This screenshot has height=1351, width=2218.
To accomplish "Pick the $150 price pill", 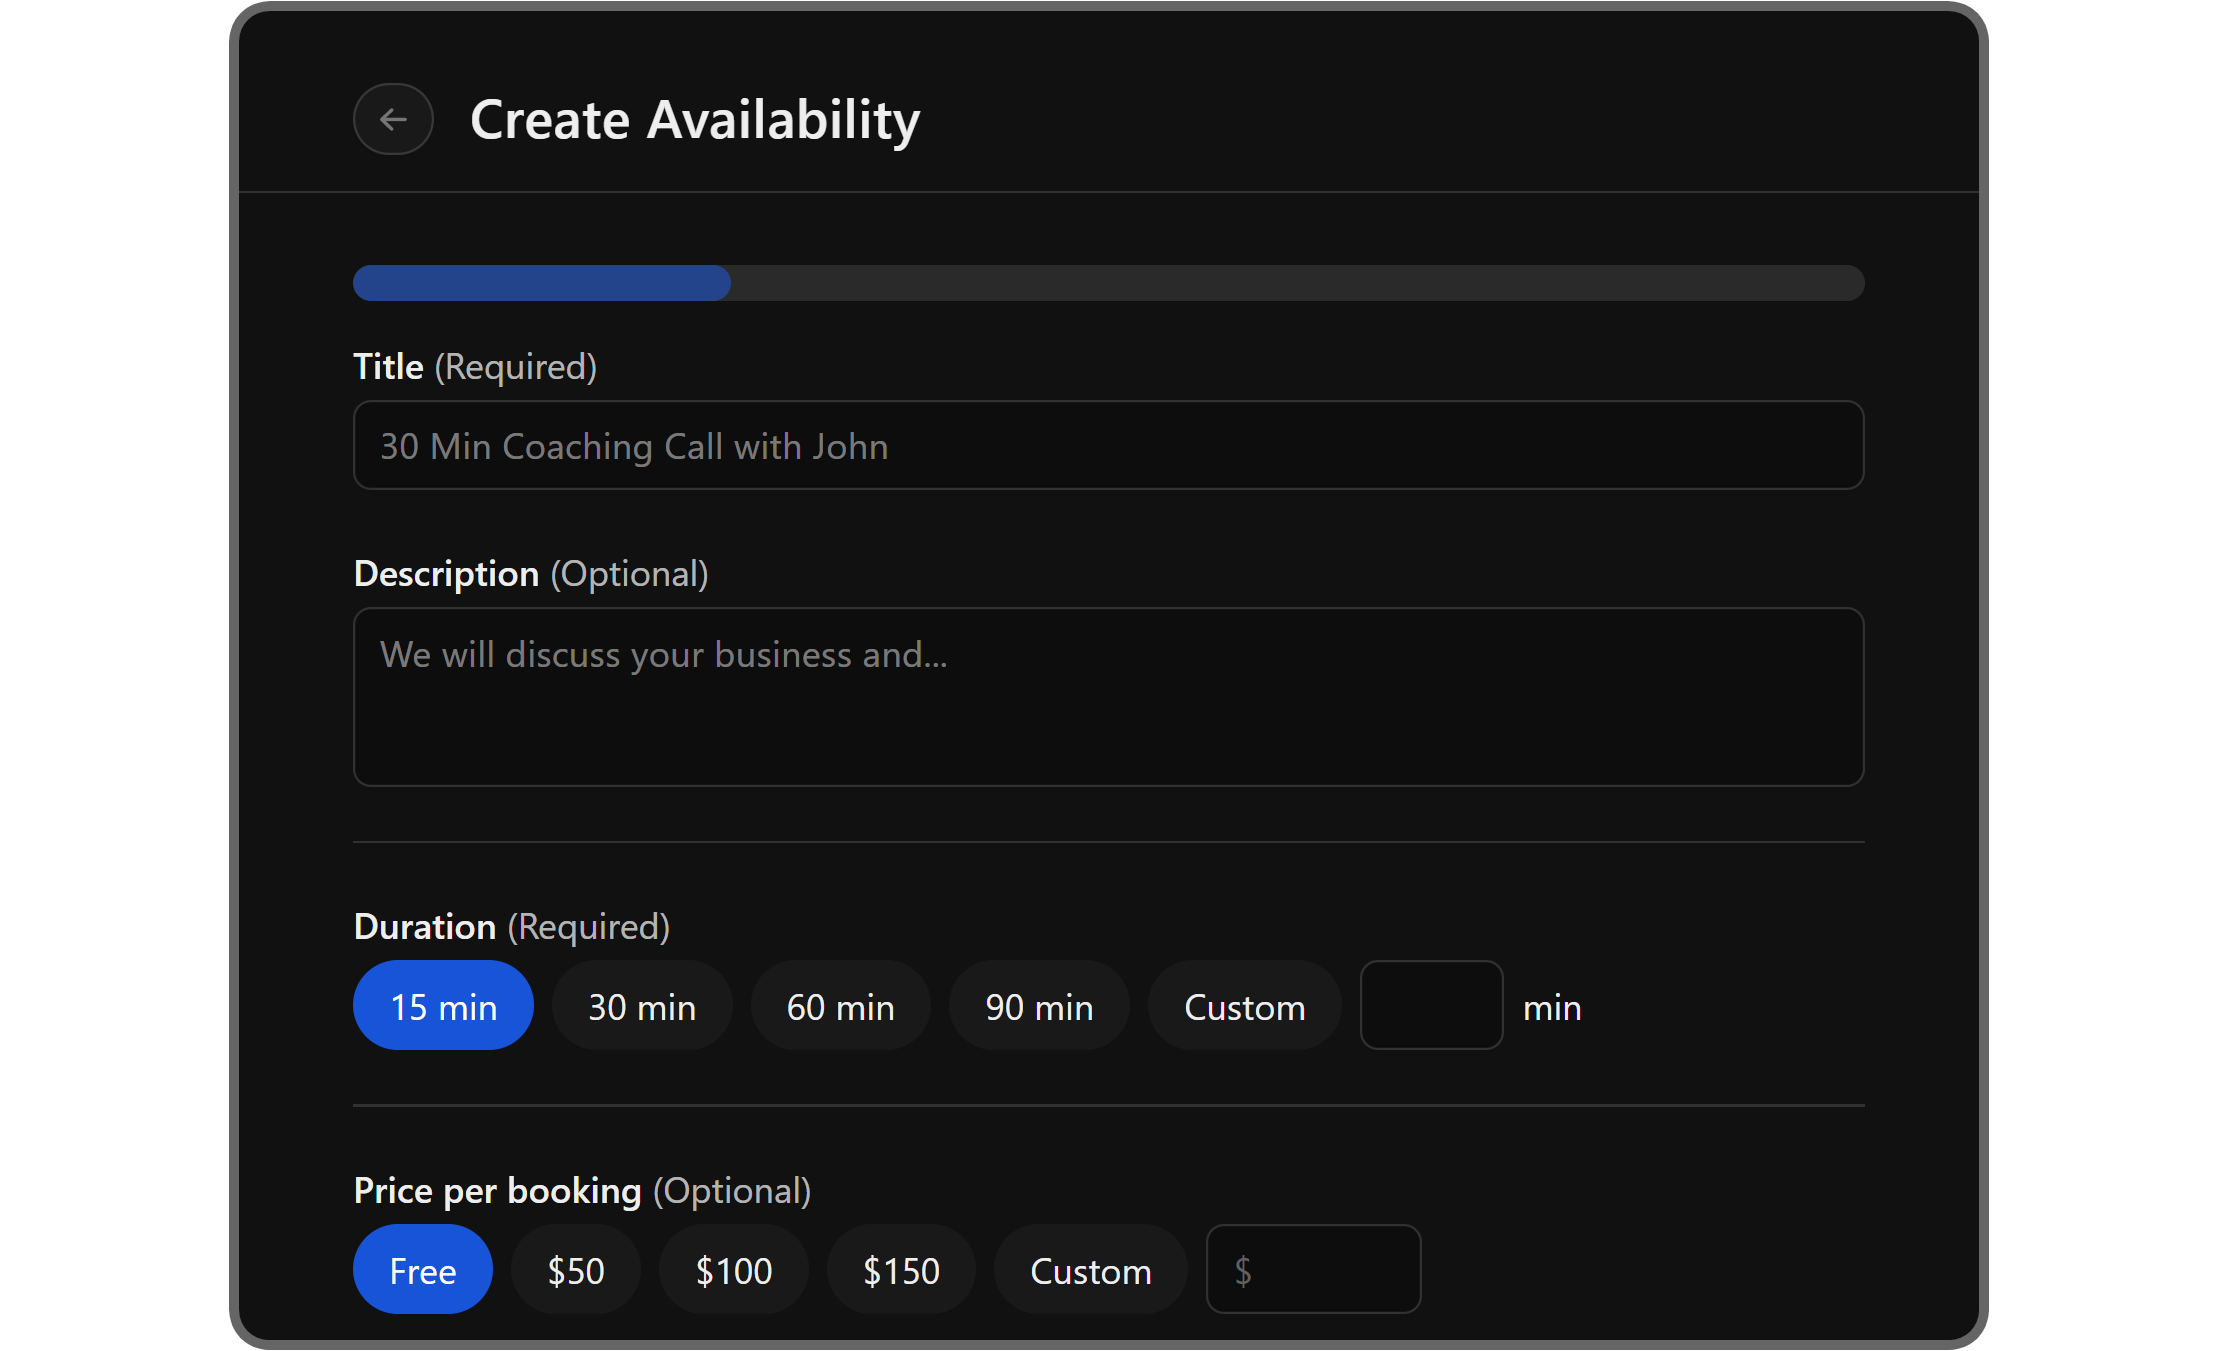I will (x=901, y=1270).
